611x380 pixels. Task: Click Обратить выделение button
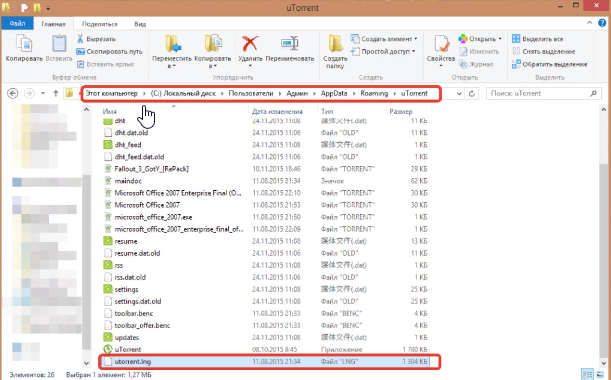pos(549,64)
